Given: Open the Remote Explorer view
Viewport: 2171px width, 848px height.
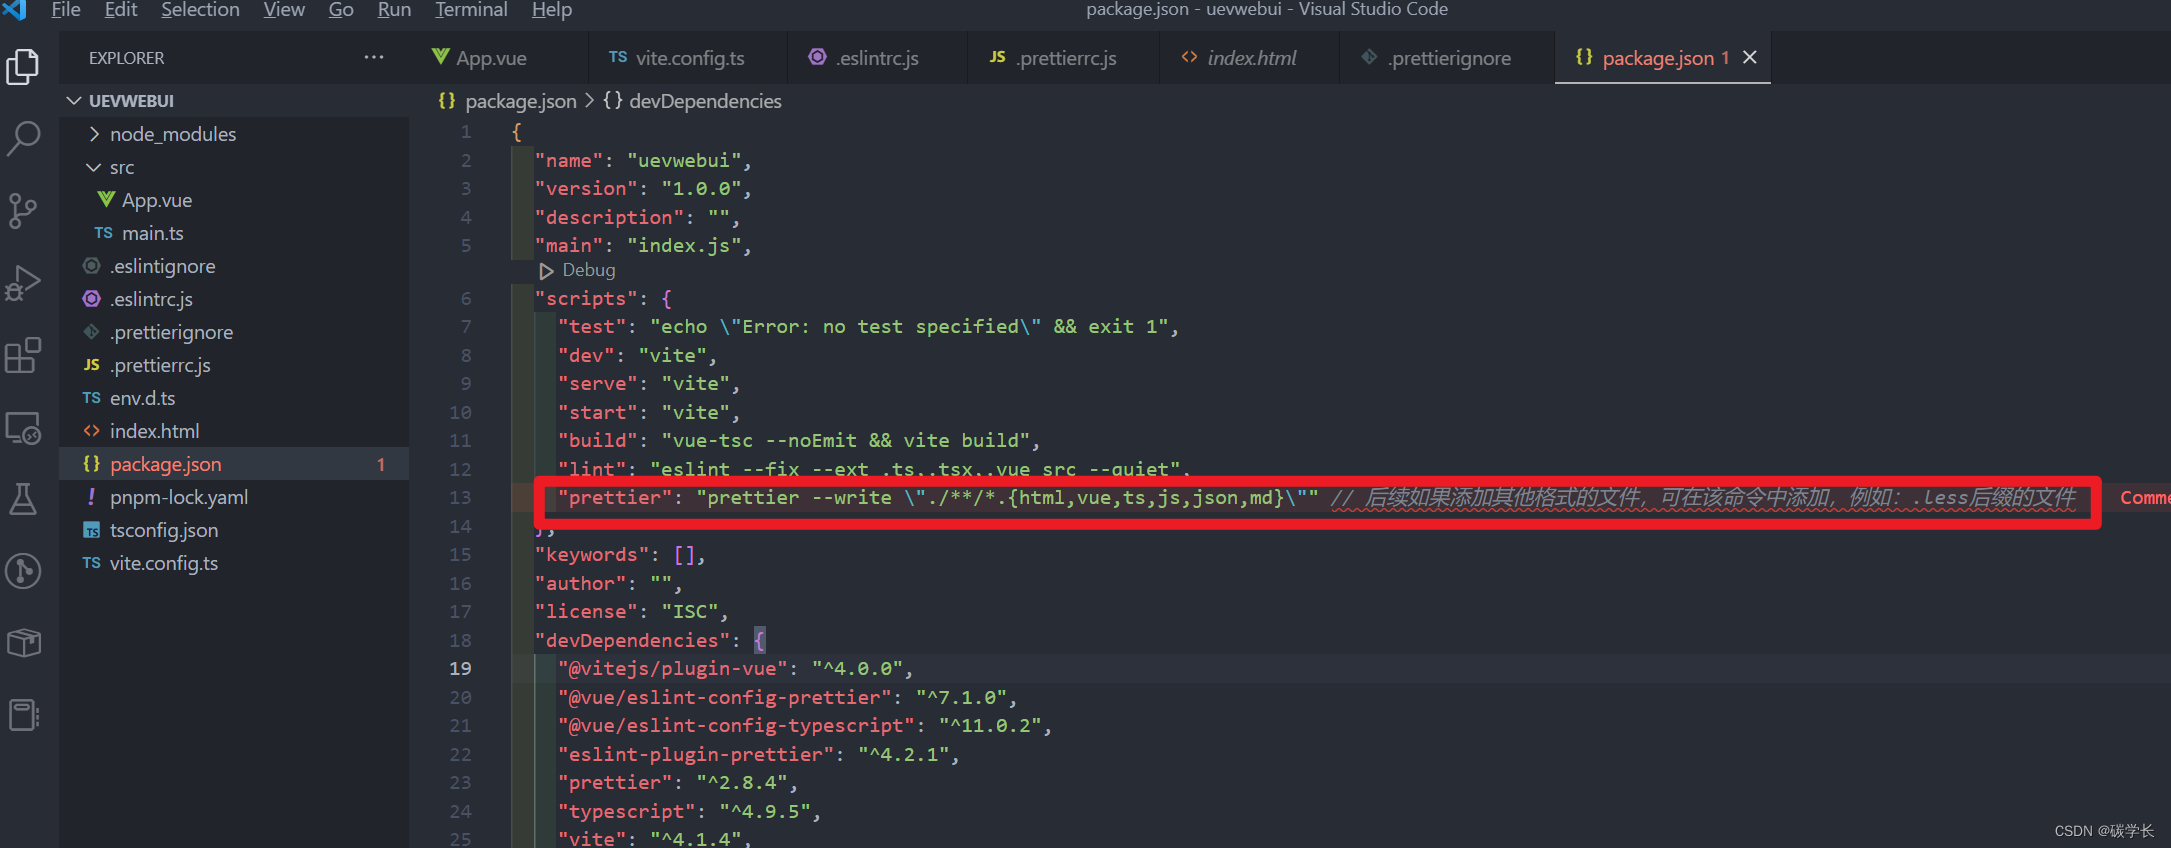Looking at the screenshot, I should tap(23, 428).
